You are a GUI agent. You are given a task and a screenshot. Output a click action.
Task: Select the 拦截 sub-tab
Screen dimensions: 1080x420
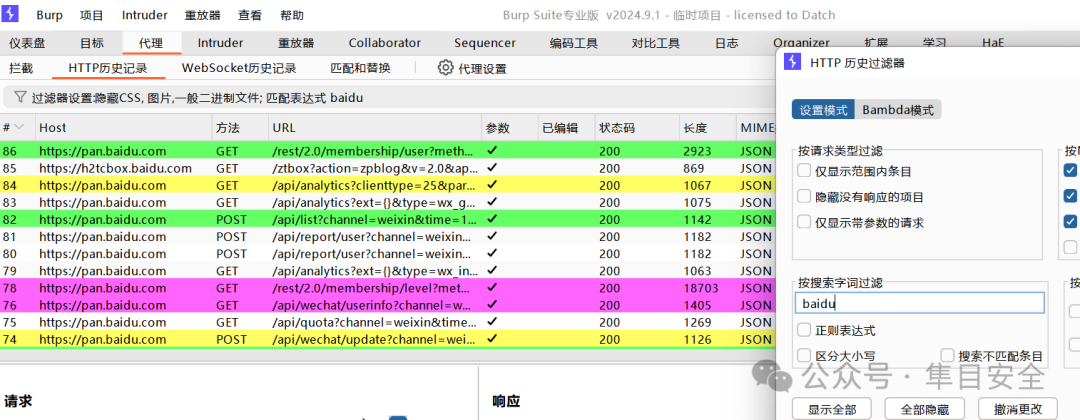[21, 68]
